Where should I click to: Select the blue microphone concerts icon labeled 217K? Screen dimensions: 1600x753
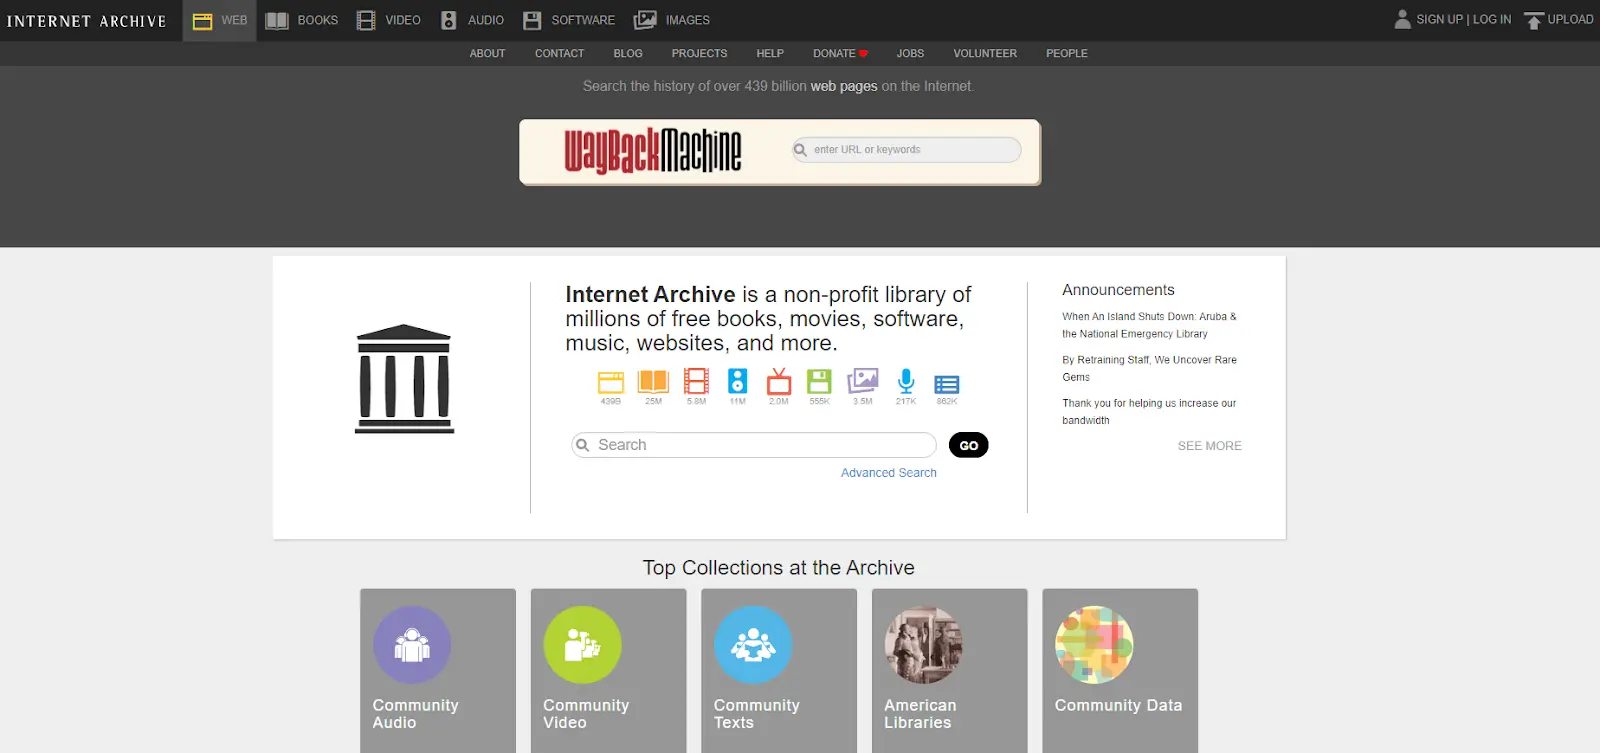906,381
